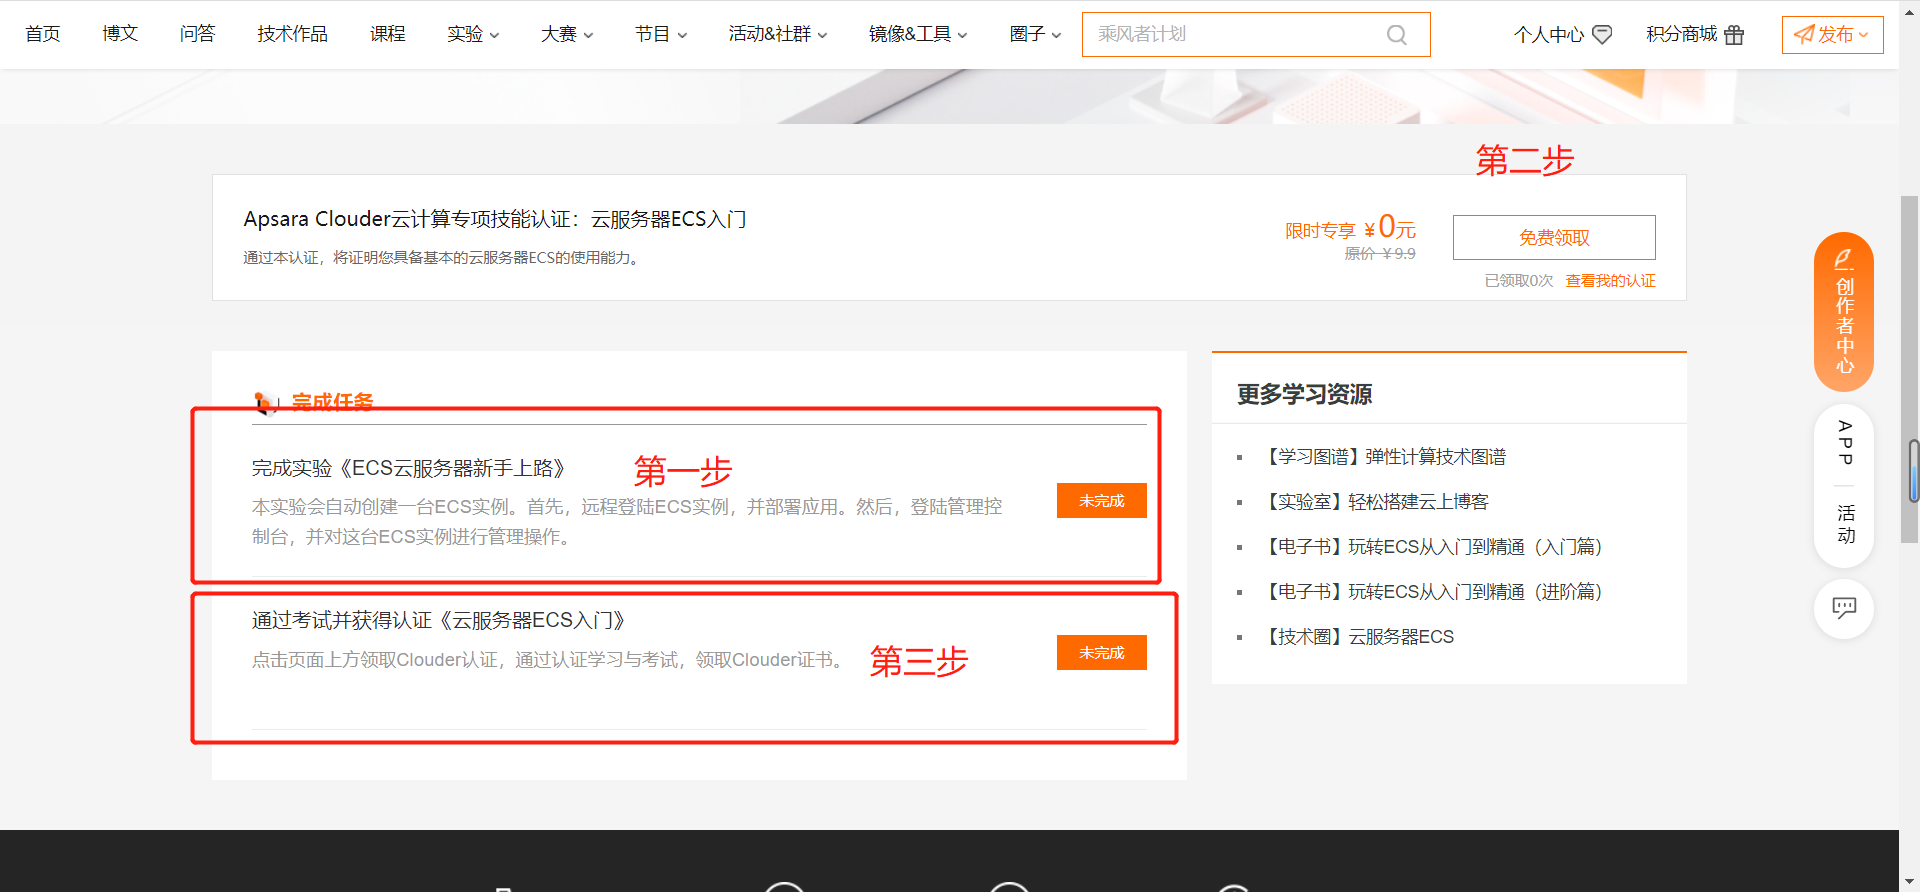The width and height of the screenshot is (1920, 892).
Task: Open the 博文 nav item
Action: [x=120, y=34]
